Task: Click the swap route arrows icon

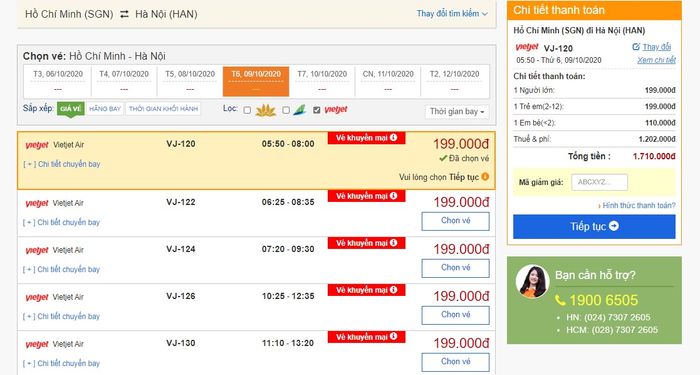Action: coord(125,14)
